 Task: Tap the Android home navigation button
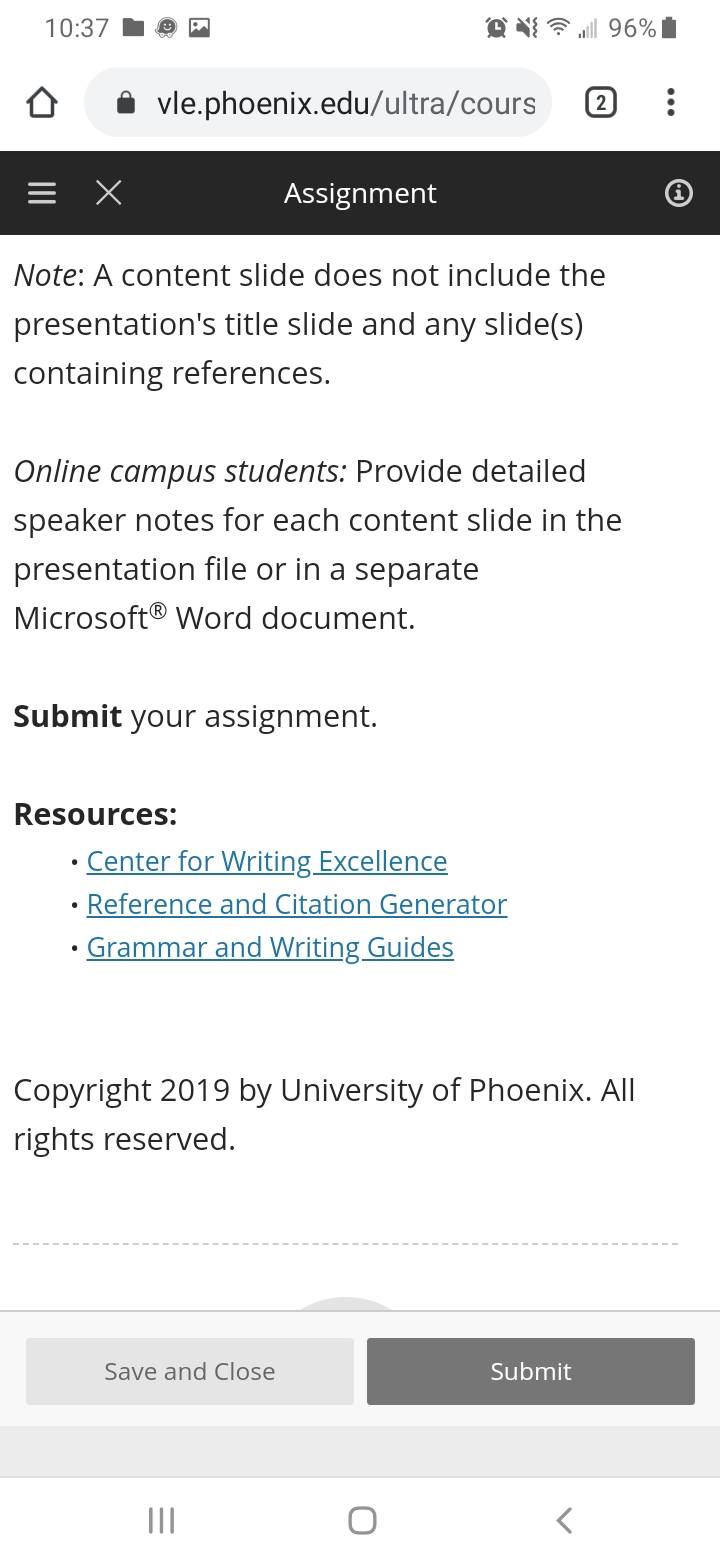coord(362,1521)
